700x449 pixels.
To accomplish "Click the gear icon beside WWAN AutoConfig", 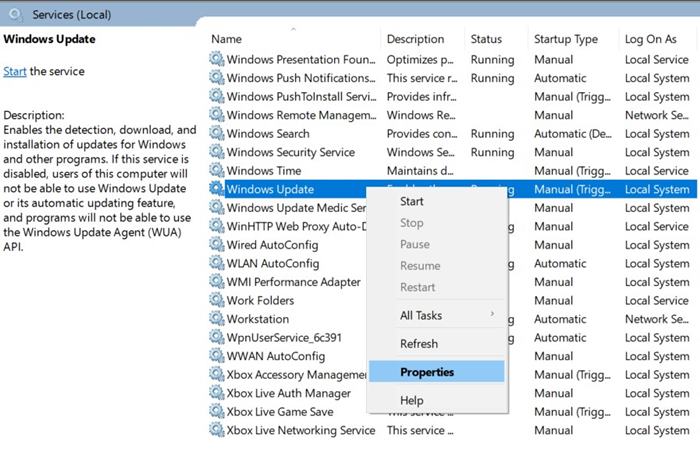I will pyautogui.click(x=217, y=356).
